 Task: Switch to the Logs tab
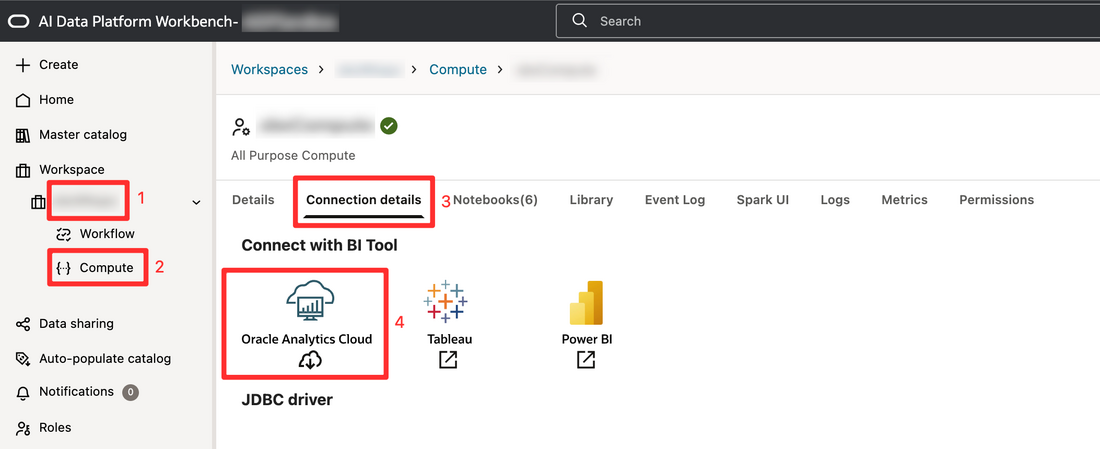click(x=835, y=200)
